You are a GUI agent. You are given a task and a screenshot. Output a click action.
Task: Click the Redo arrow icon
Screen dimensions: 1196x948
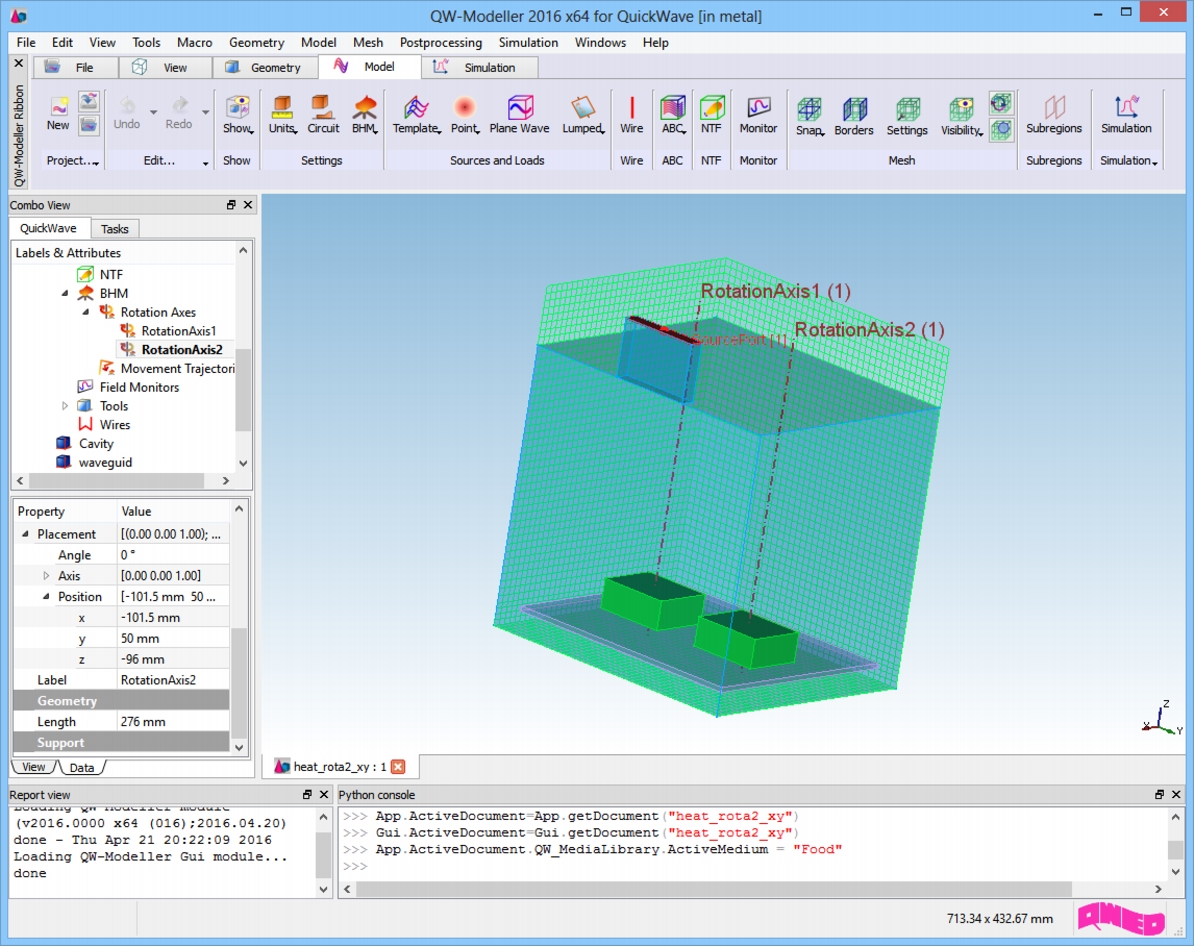click(x=179, y=106)
